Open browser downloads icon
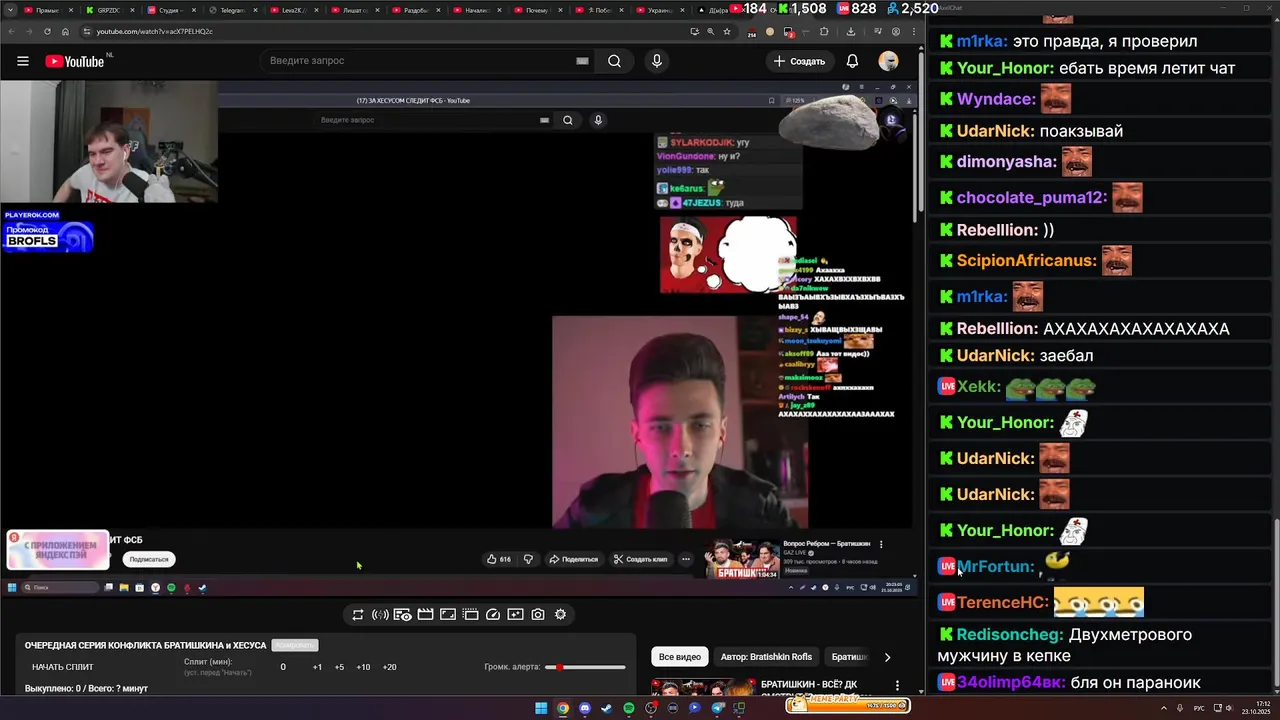Screen dimensions: 1280x720 (851, 31)
